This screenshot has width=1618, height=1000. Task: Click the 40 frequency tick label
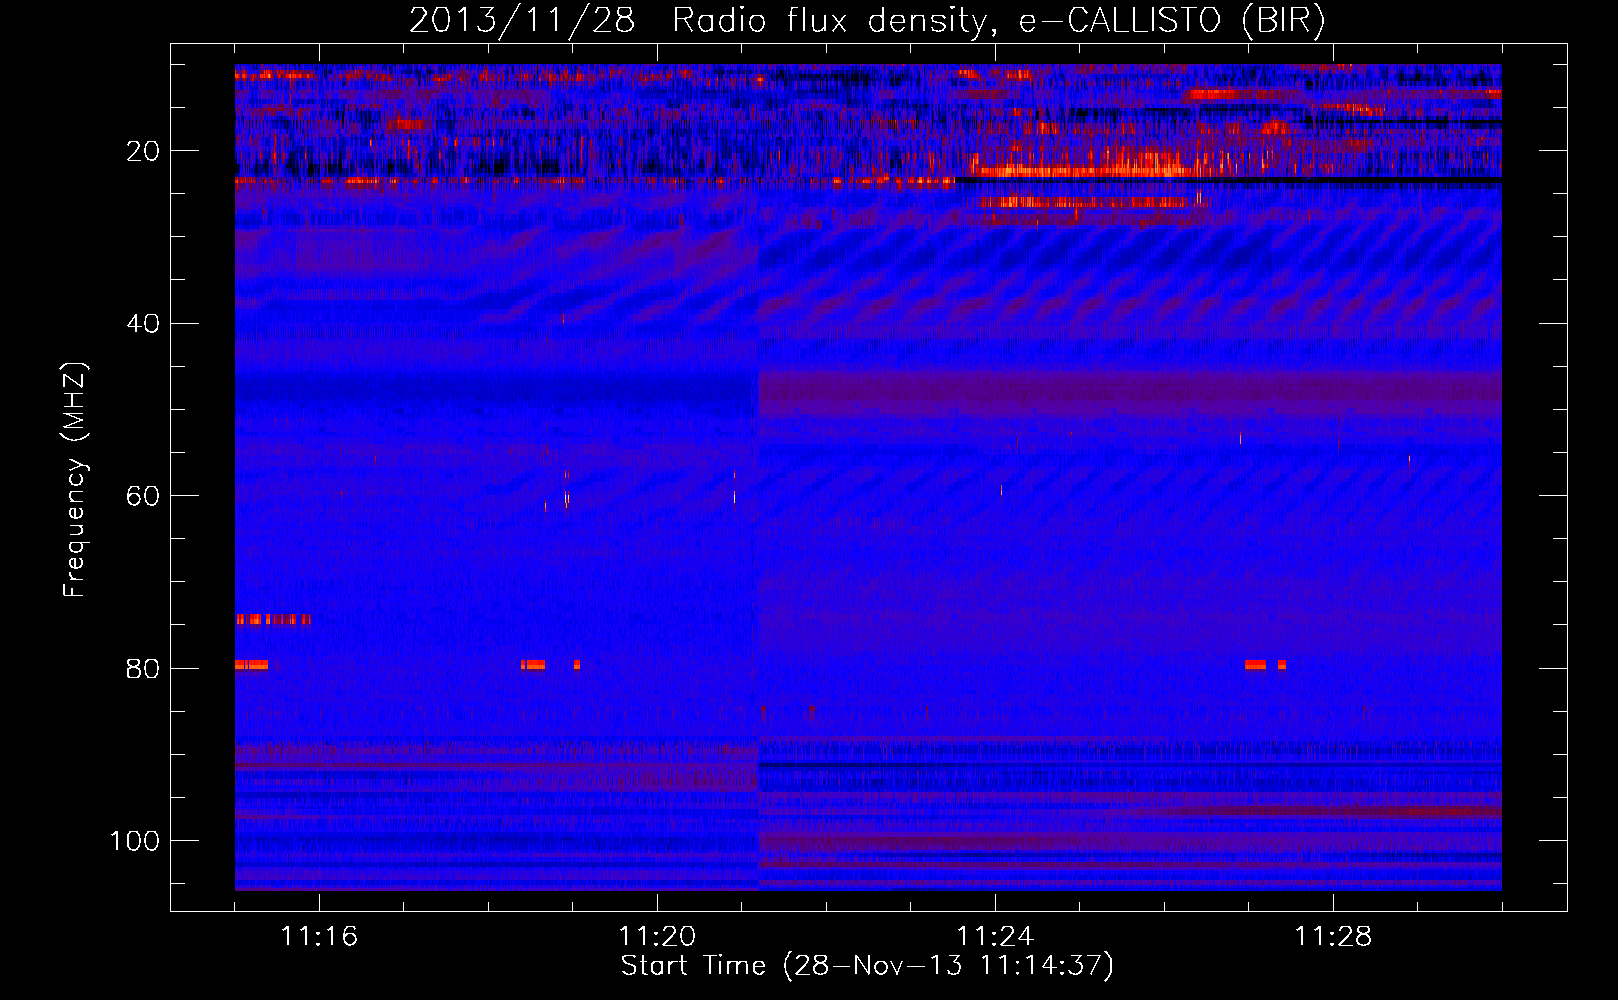pyautogui.click(x=144, y=324)
